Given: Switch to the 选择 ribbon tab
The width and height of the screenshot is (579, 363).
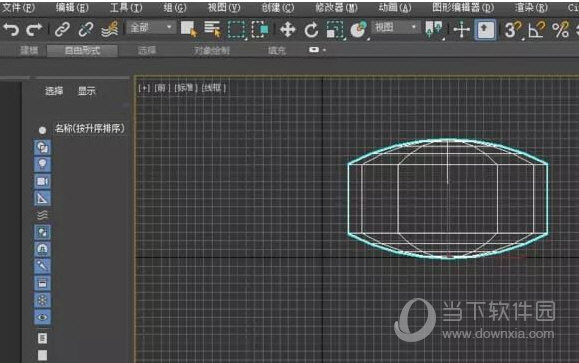Looking at the screenshot, I should click(x=147, y=50).
